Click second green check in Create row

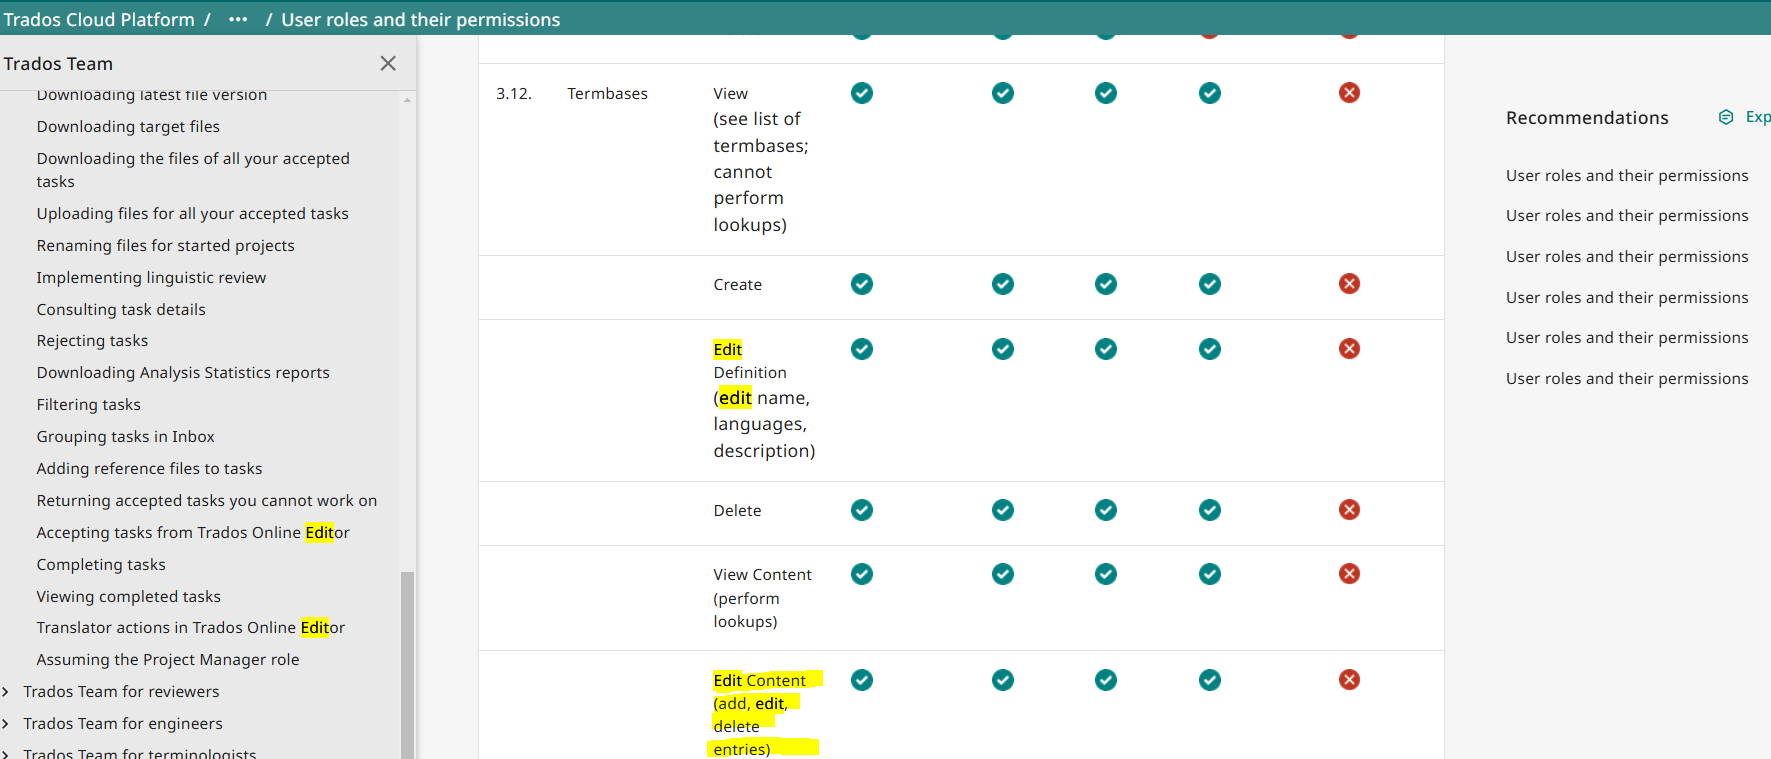point(1003,284)
